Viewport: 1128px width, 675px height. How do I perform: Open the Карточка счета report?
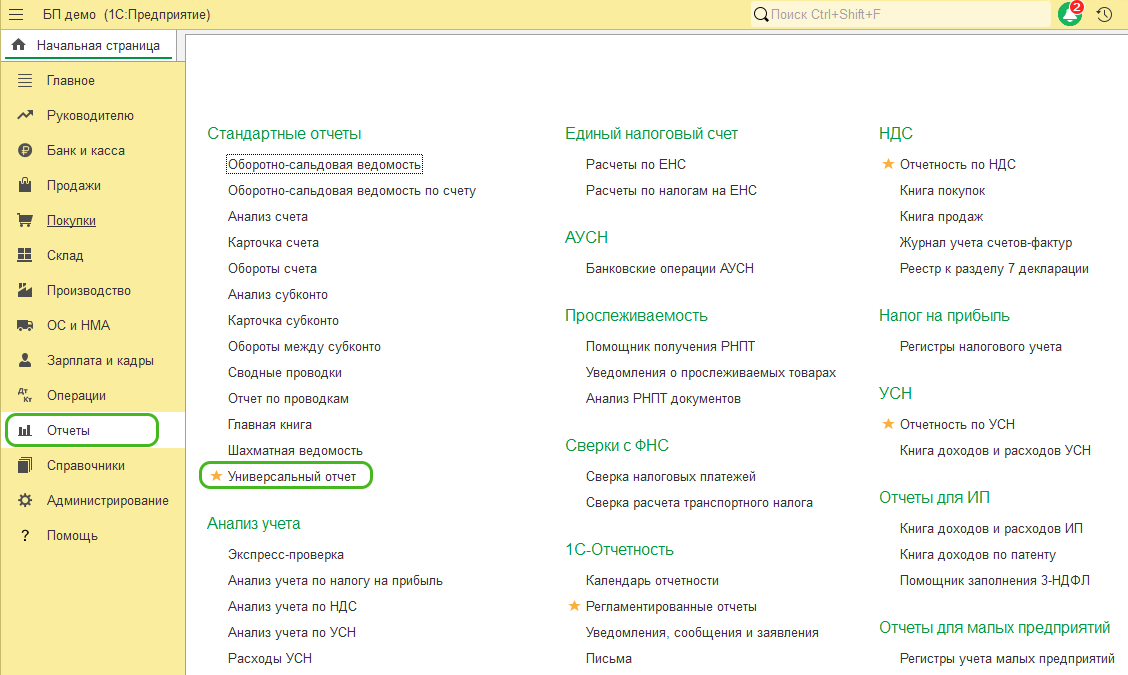pos(273,243)
